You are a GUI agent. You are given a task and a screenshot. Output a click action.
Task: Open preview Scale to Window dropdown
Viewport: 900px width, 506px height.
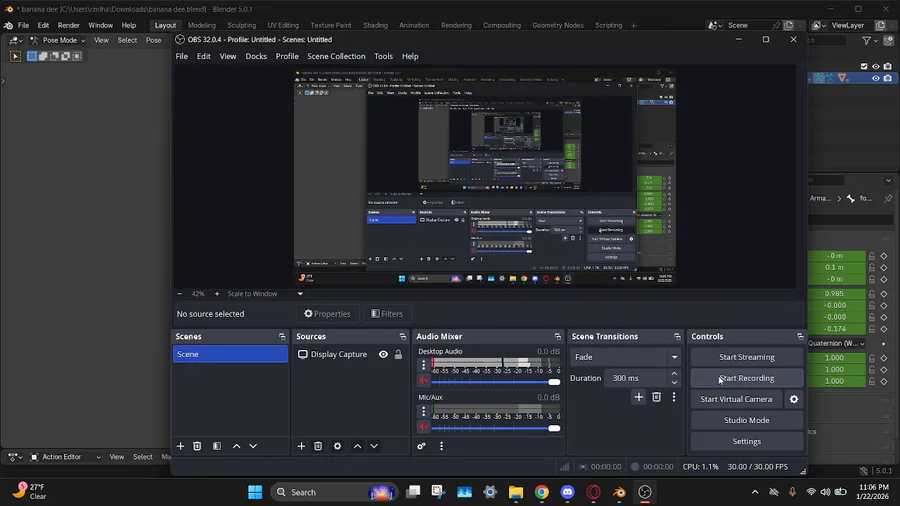(265, 294)
